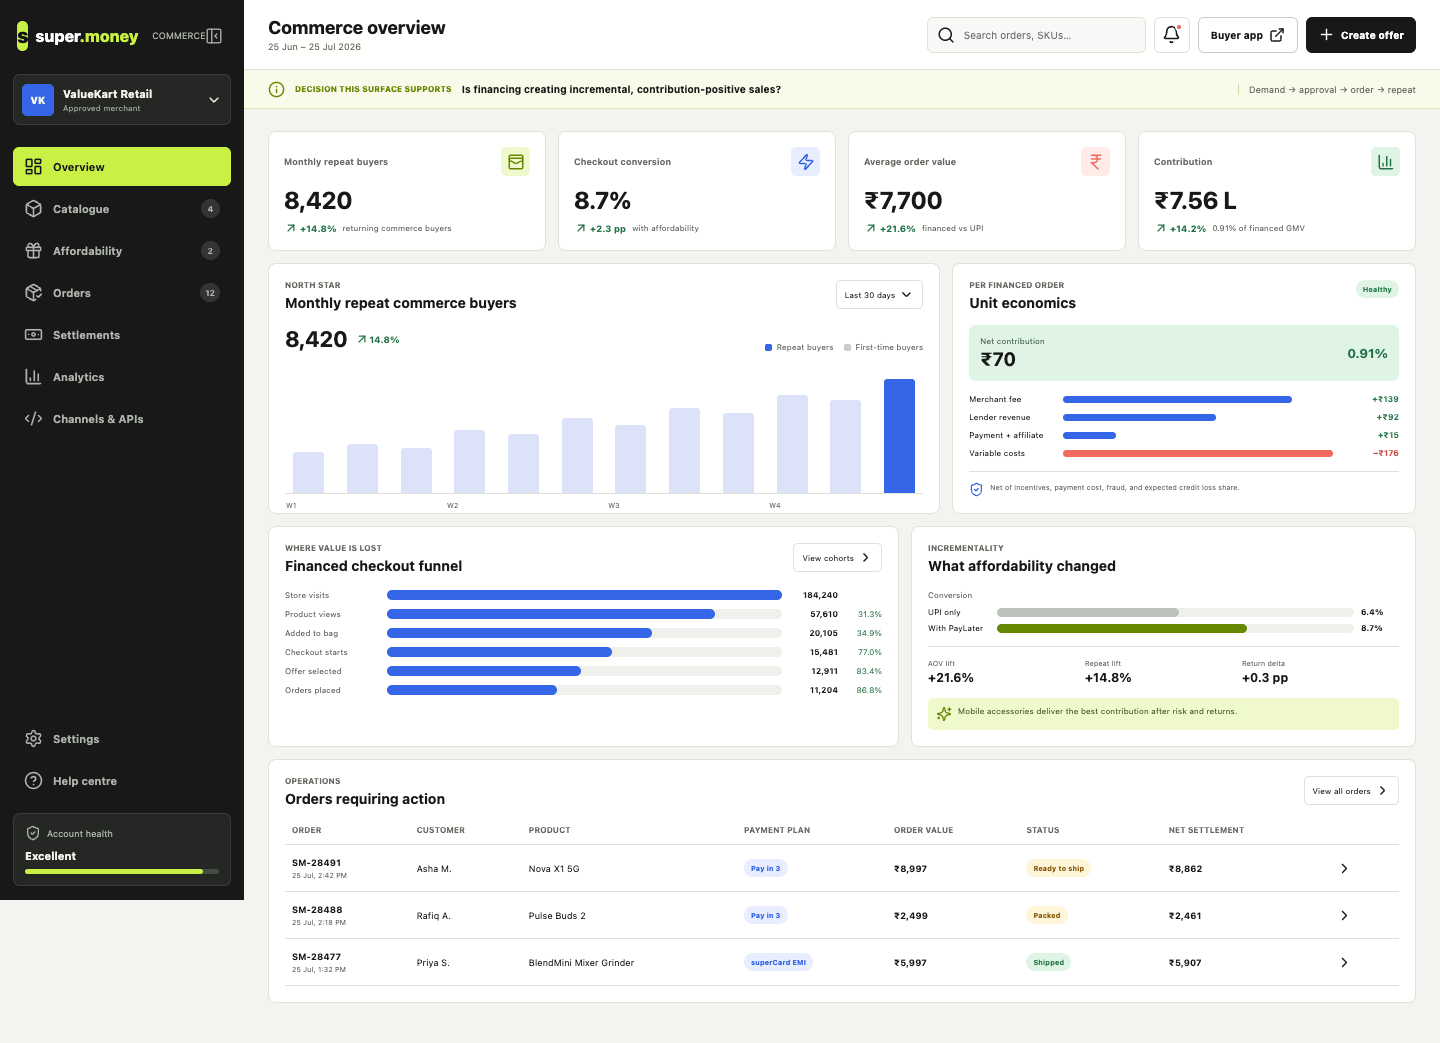Open details chevron for order SM-28477

(x=1344, y=963)
